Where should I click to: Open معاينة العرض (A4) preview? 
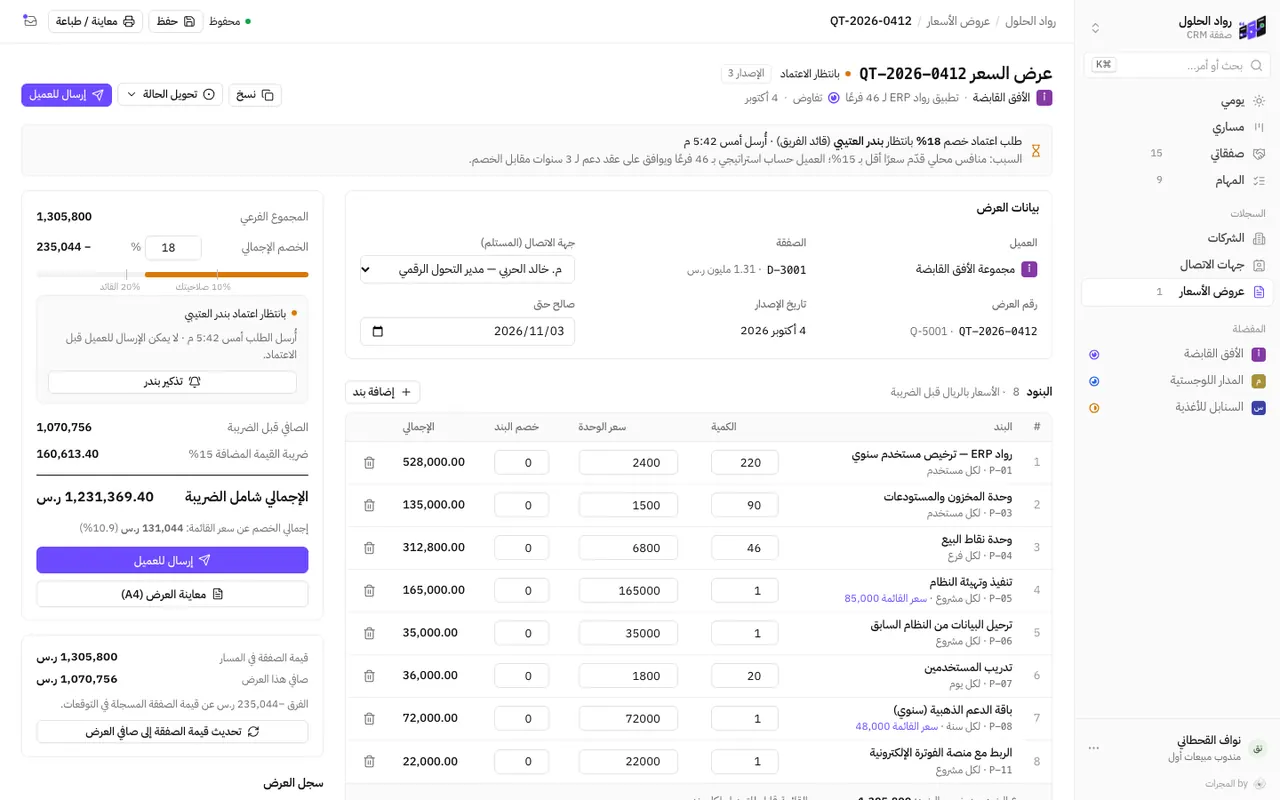(172, 594)
